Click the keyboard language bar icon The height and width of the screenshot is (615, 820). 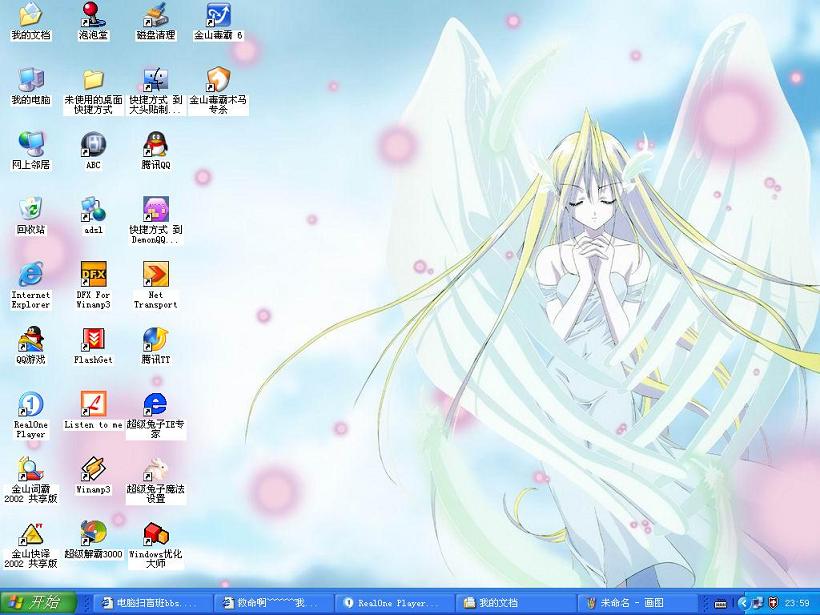point(721,603)
